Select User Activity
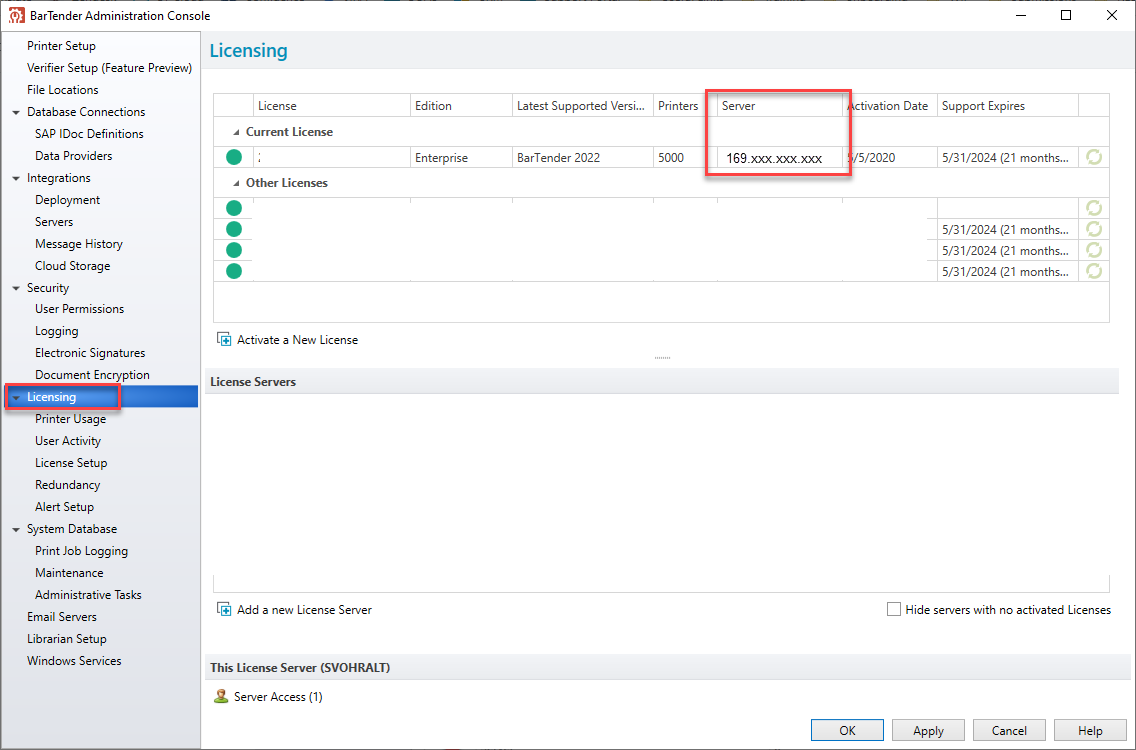This screenshot has width=1136, height=750. (68, 441)
